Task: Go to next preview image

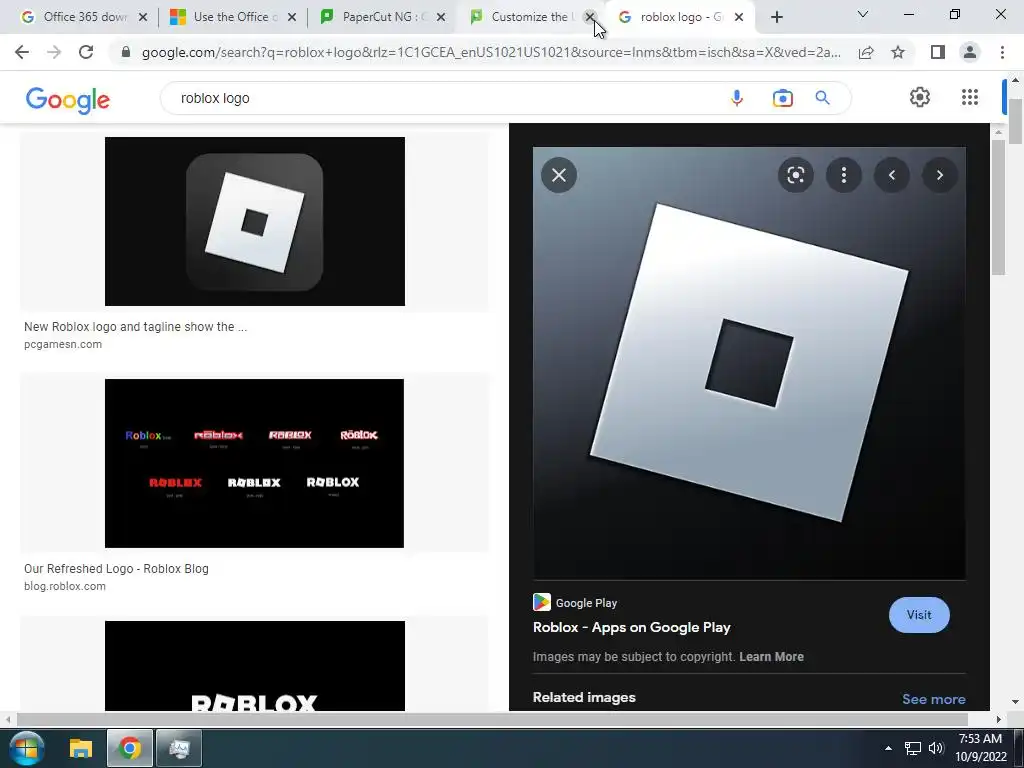Action: click(x=940, y=175)
